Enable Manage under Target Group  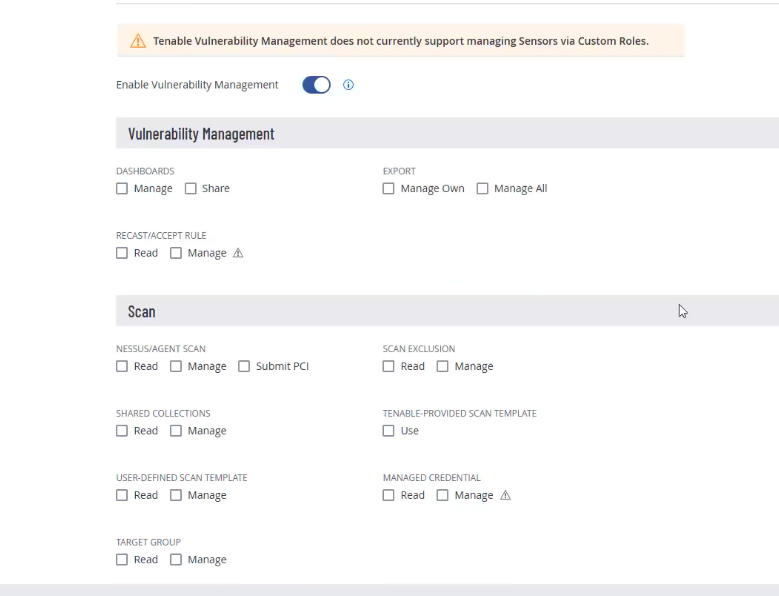pyautogui.click(x=176, y=560)
